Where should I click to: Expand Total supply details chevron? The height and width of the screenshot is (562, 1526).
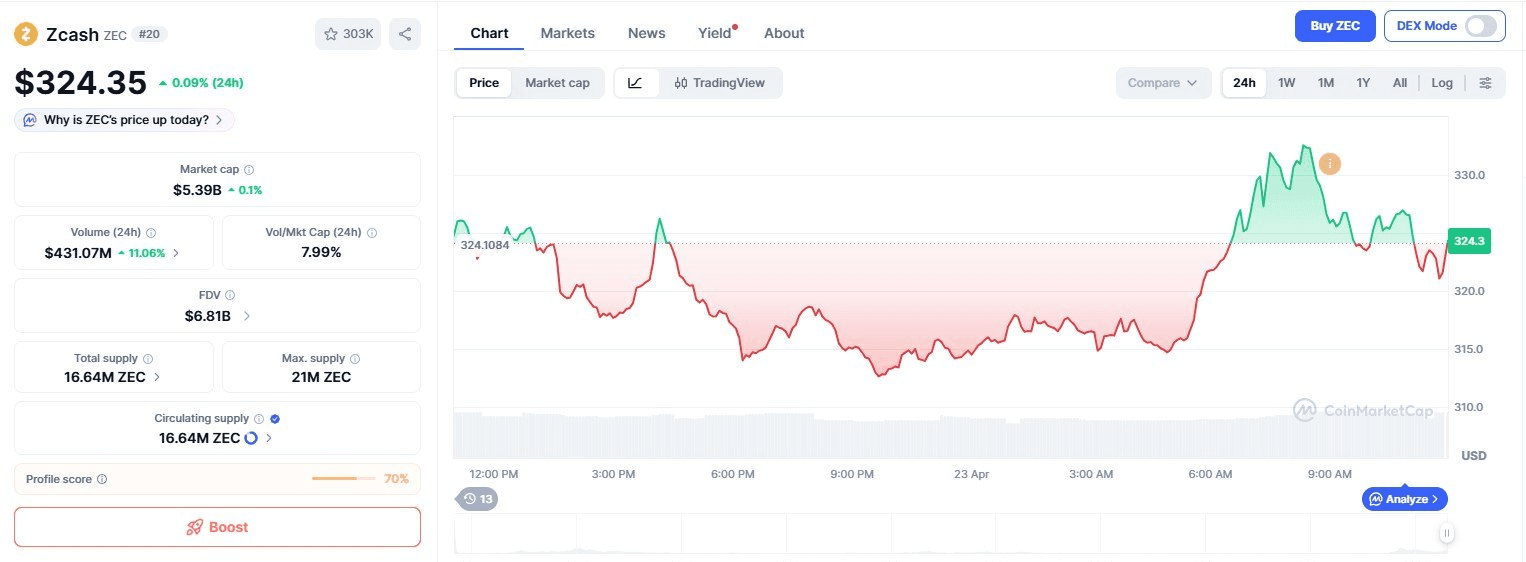(x=157, y=377)
